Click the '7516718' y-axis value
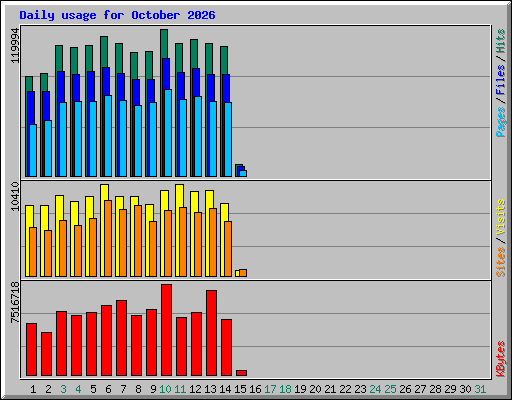512x400 pixels. click(15, 302)
